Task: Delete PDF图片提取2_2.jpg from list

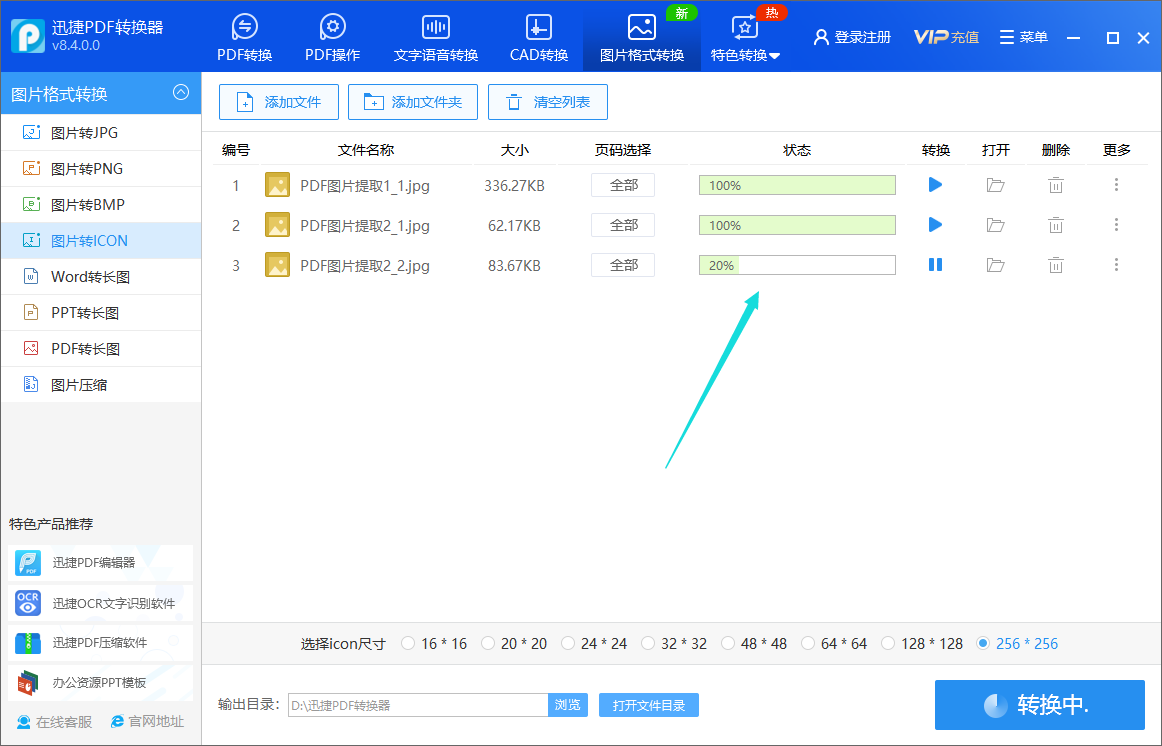Action: (x=1055, y=265)
